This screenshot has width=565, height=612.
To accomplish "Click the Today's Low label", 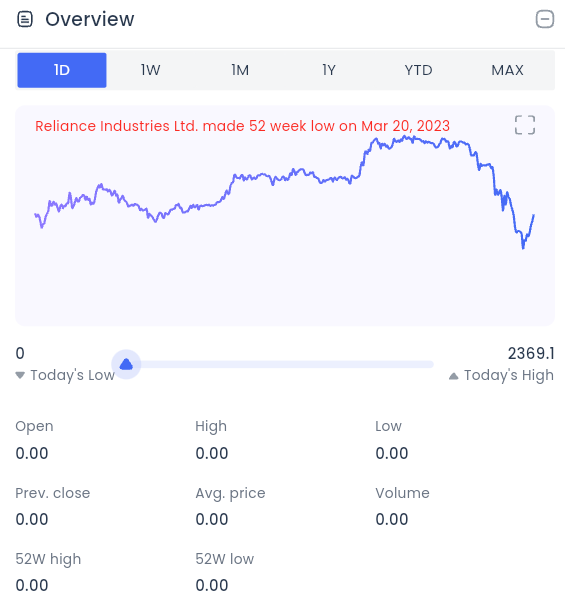I will (x=72, y=375).
